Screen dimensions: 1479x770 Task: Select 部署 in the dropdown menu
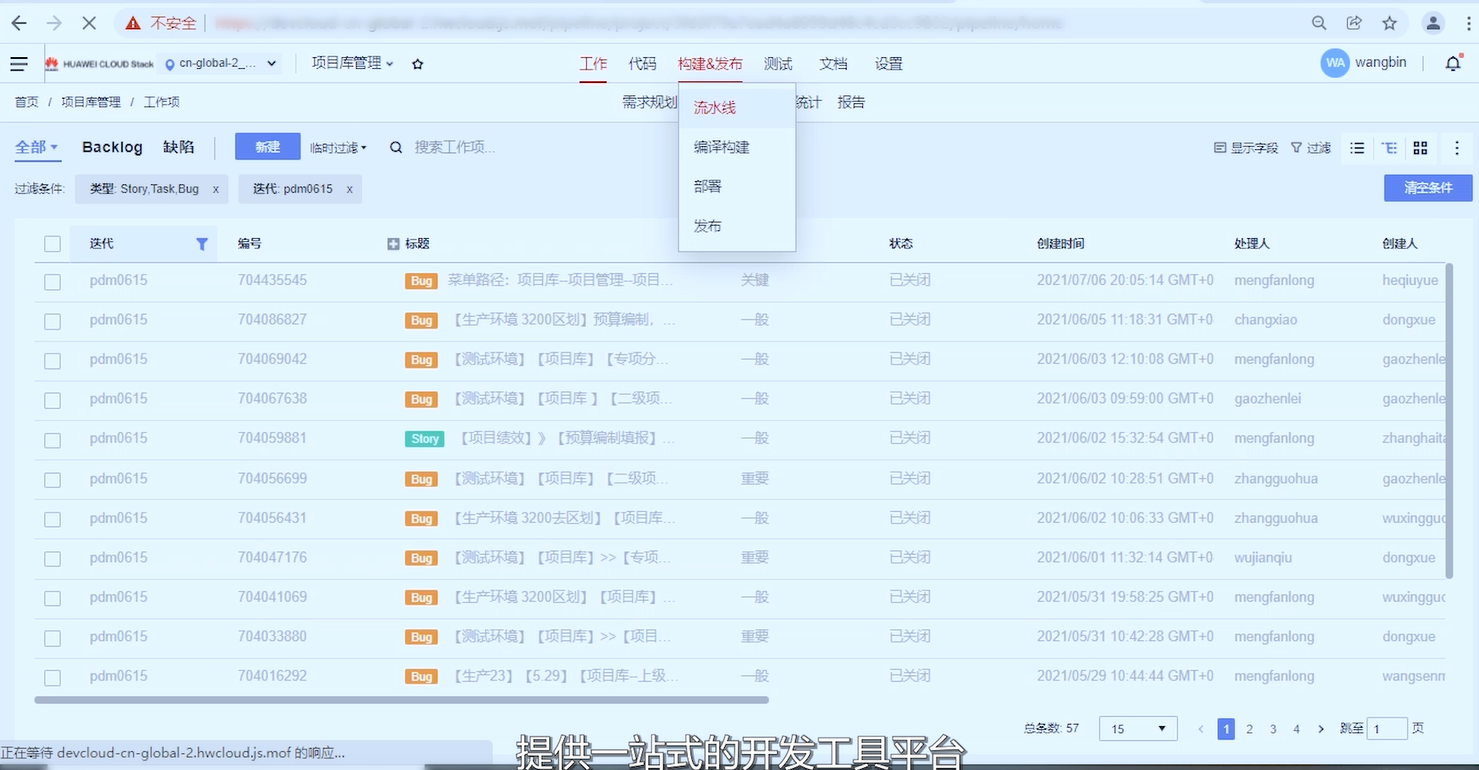tap(737, 186)
